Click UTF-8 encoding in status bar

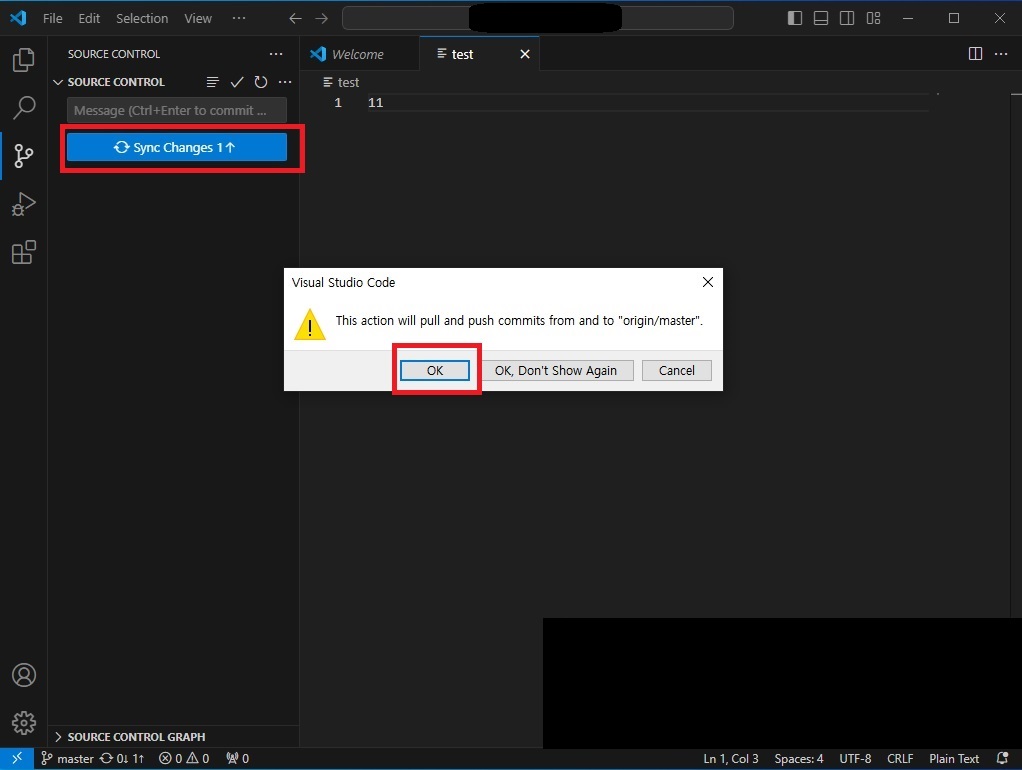pos(855,758)
